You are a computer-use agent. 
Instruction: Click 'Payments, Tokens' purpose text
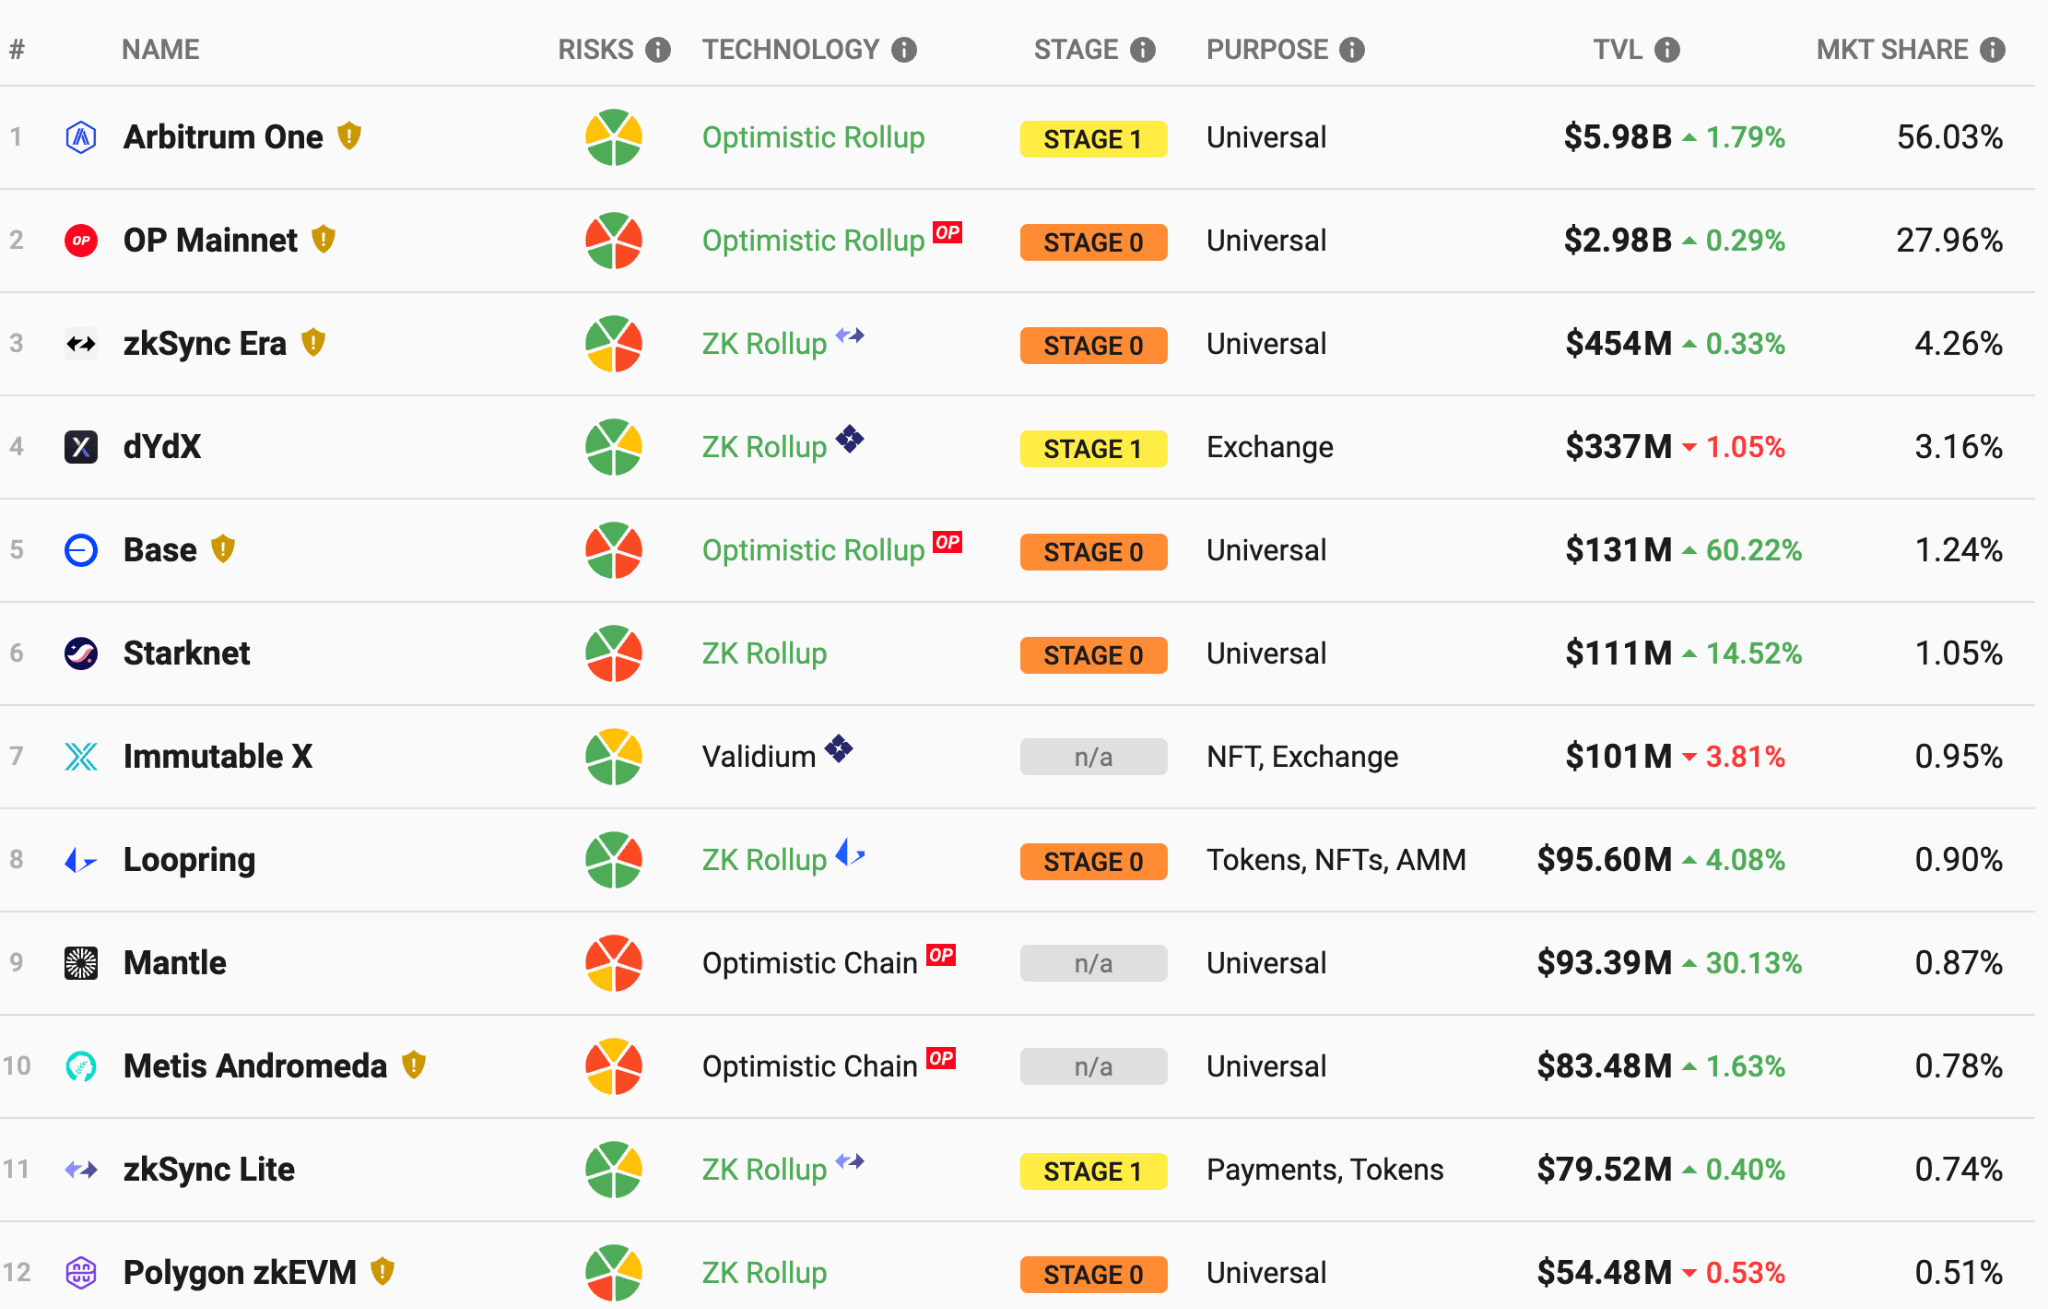click(x=1325, y=1170)
